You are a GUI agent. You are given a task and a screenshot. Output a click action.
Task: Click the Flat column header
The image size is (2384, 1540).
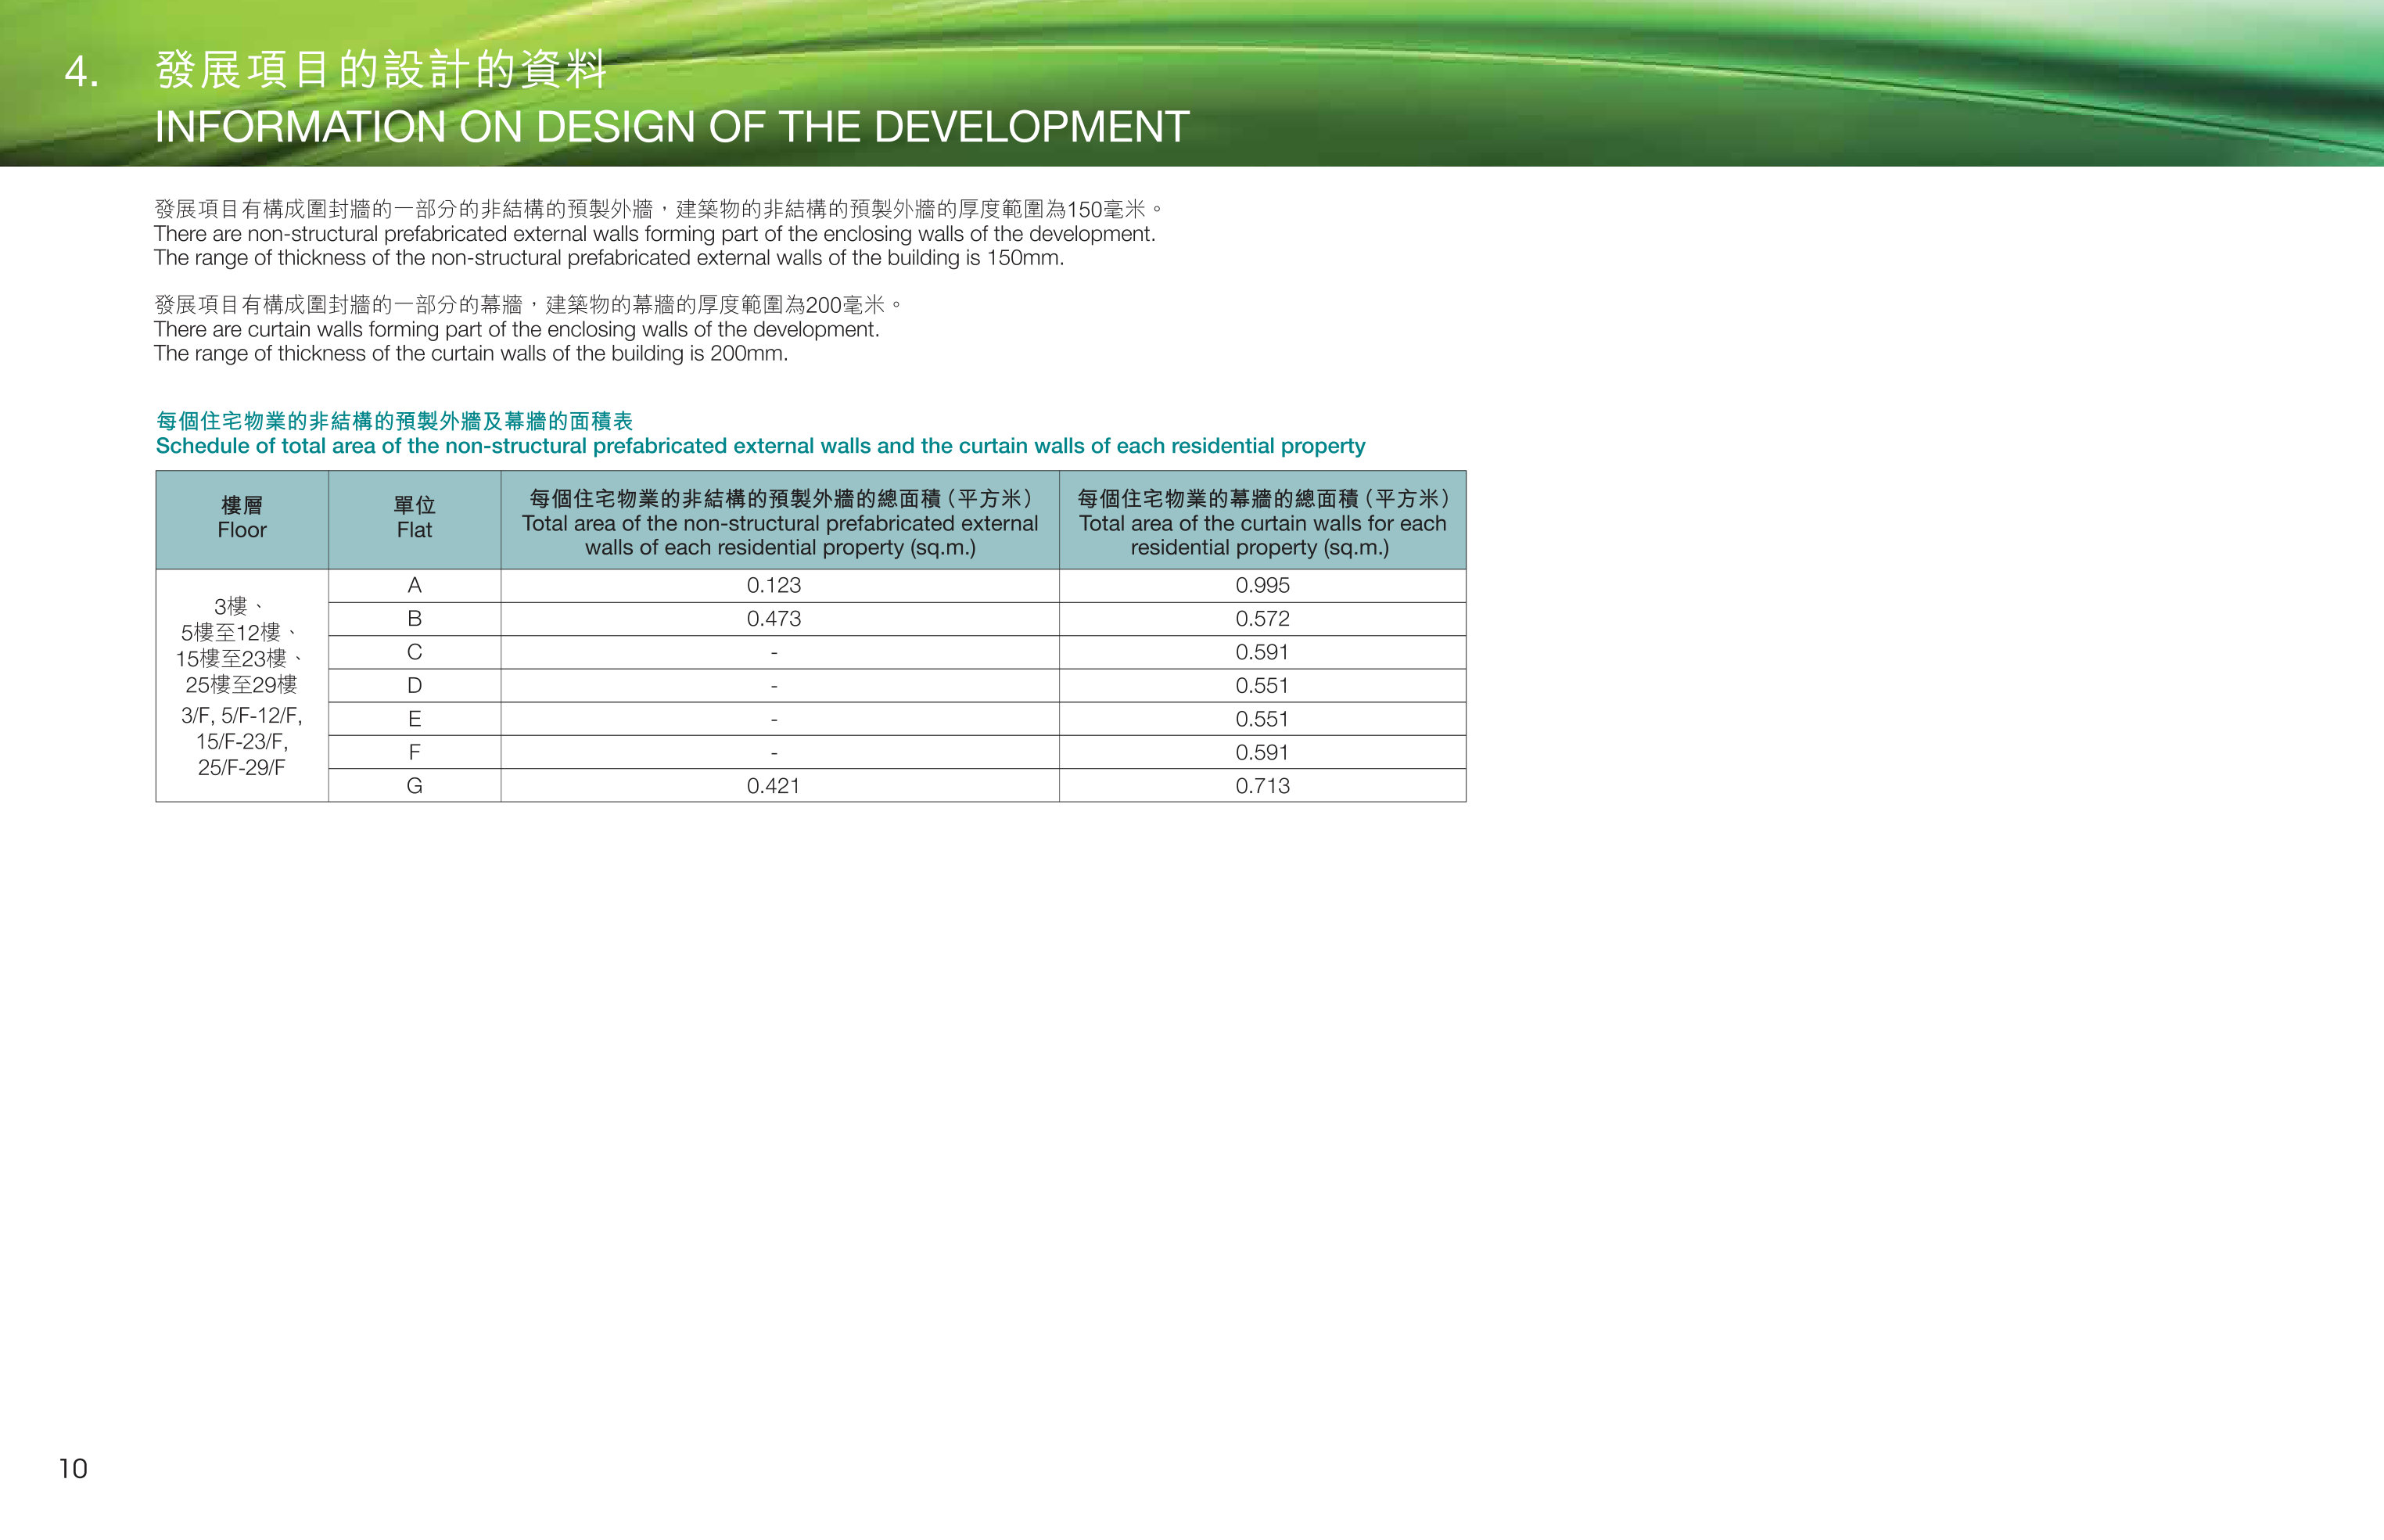tap(414, 519)
